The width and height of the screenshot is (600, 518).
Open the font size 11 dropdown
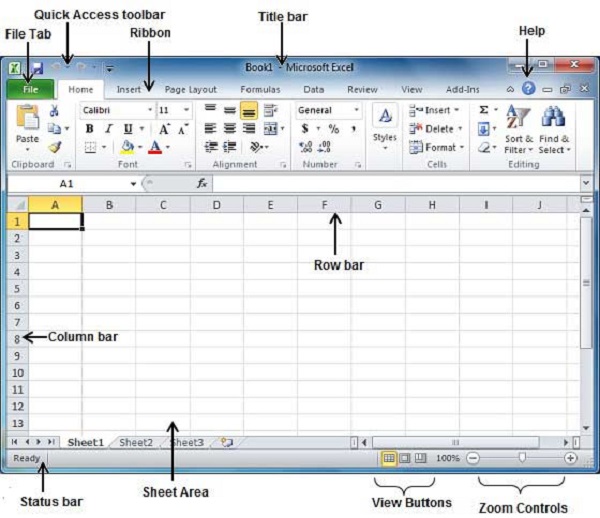coord(186,110)
